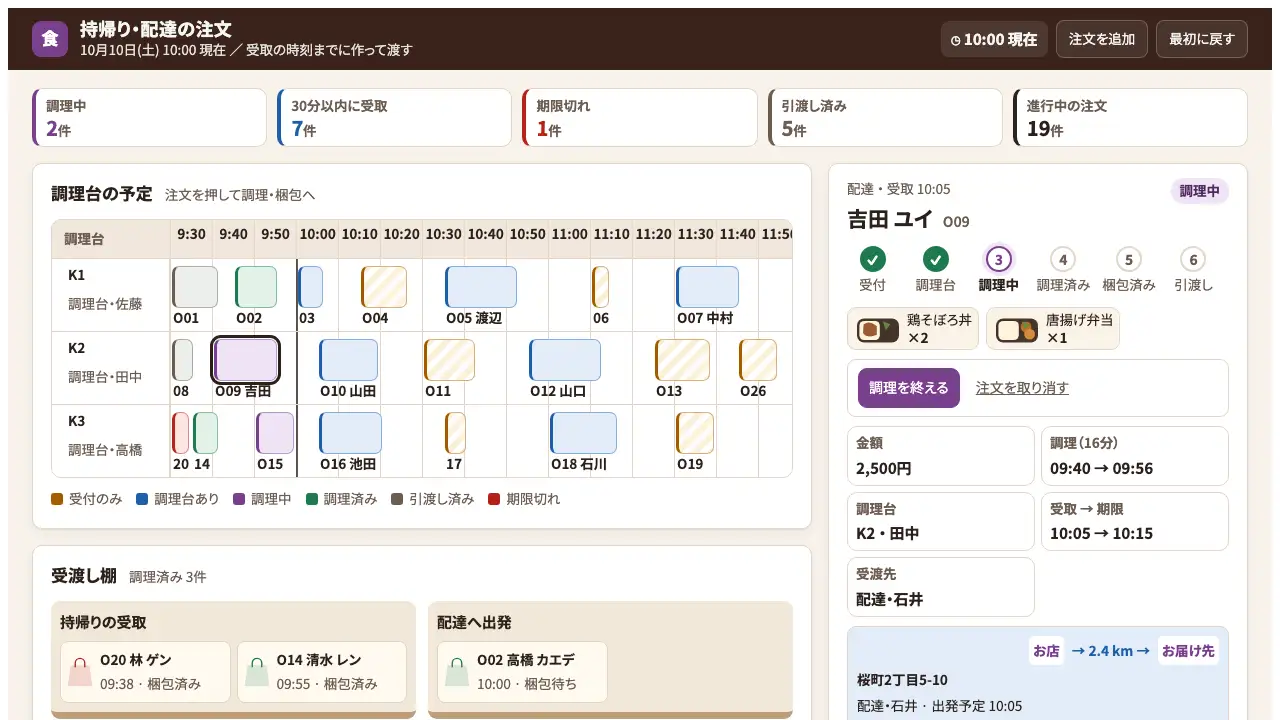Viewport: 1280px width, 720px height.
Task: Select order block O01 in K1 row
Action: click(x=195, y=287)
